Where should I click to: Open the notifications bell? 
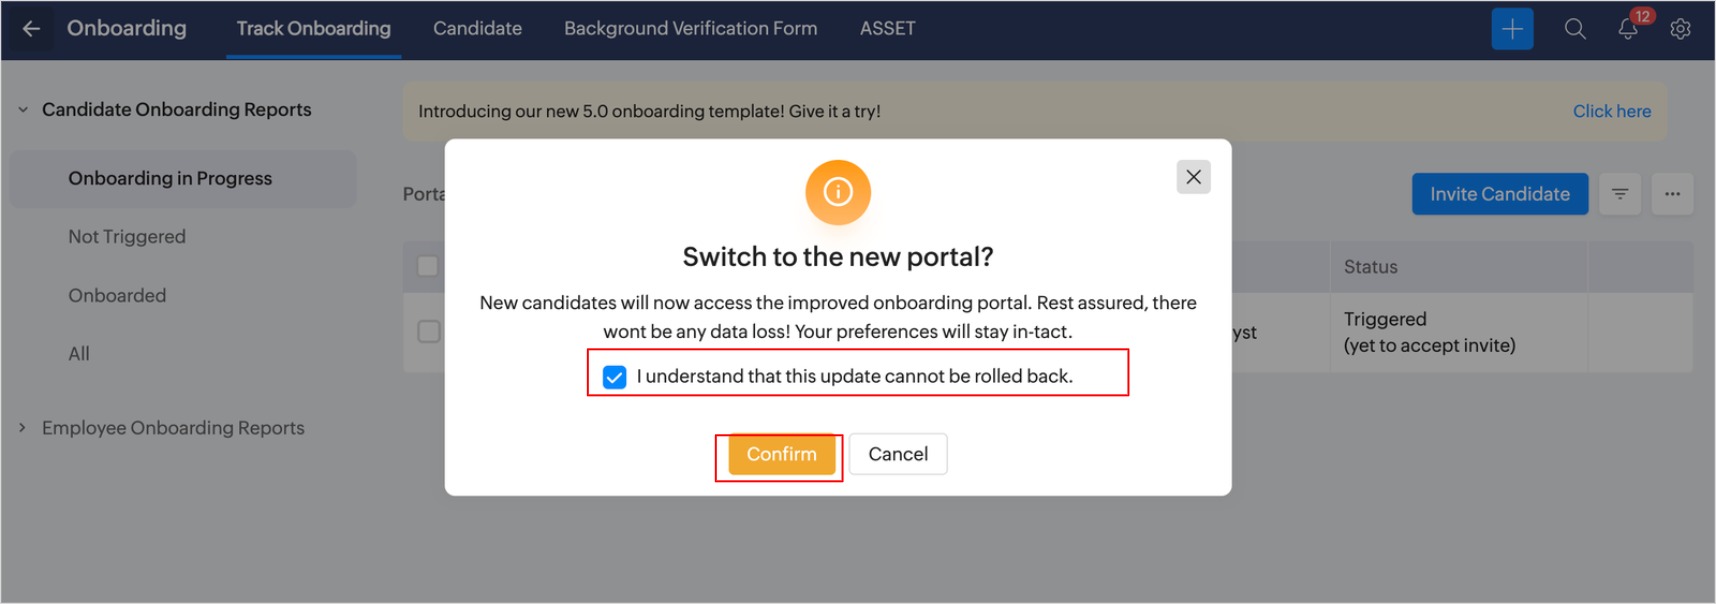click(x=1627, y=29)
